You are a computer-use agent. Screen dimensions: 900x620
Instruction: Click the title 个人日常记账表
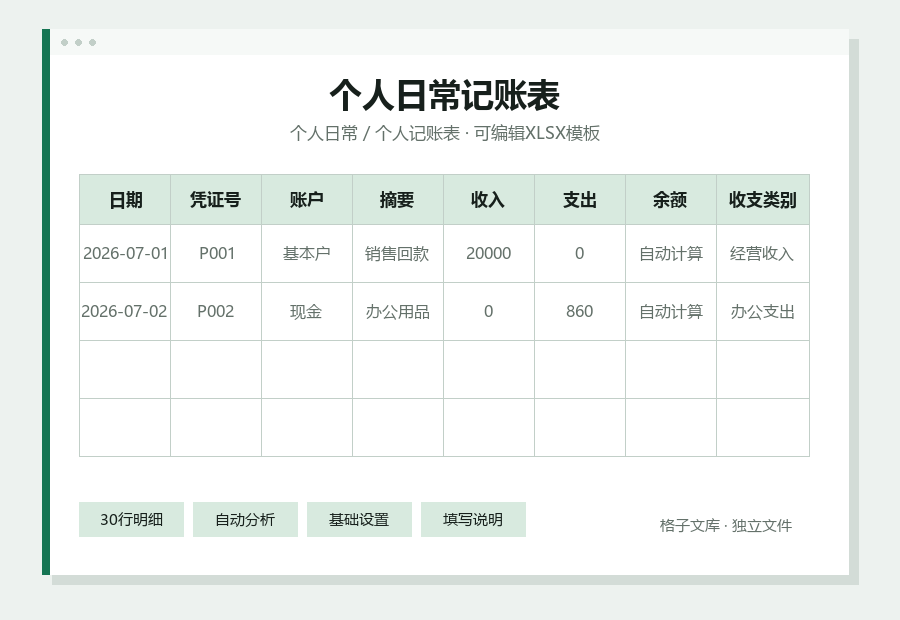pyautogui.click(x=445, y=95)
